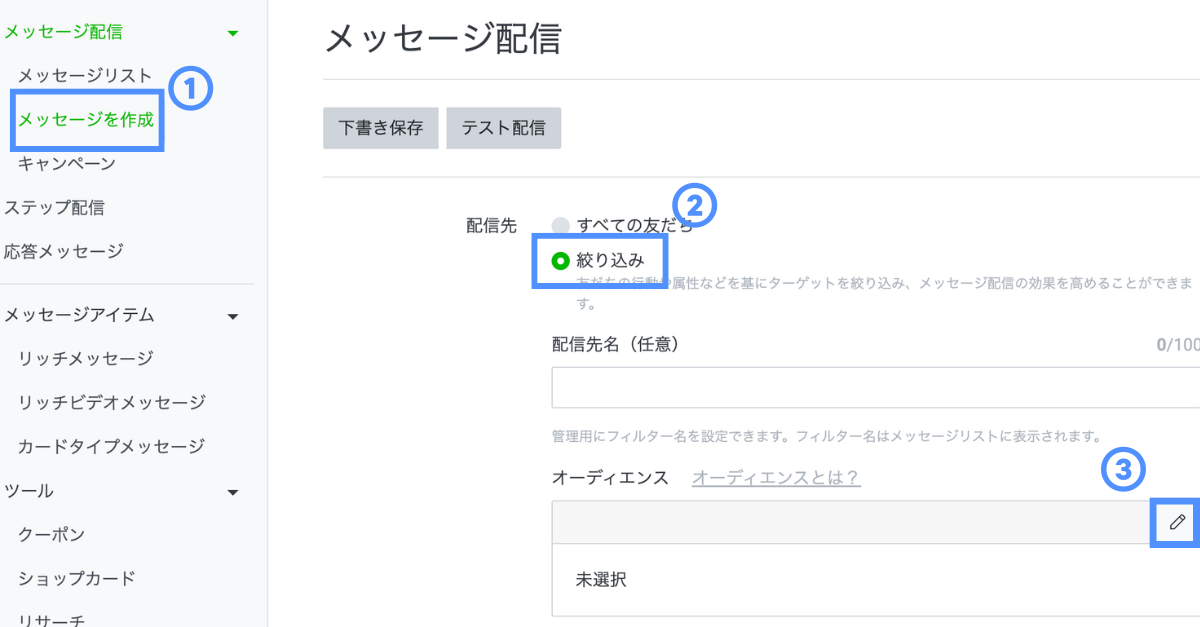
Task: Click the 下書き保存 button
Action: pyautogui.click(x=380, y=128)
